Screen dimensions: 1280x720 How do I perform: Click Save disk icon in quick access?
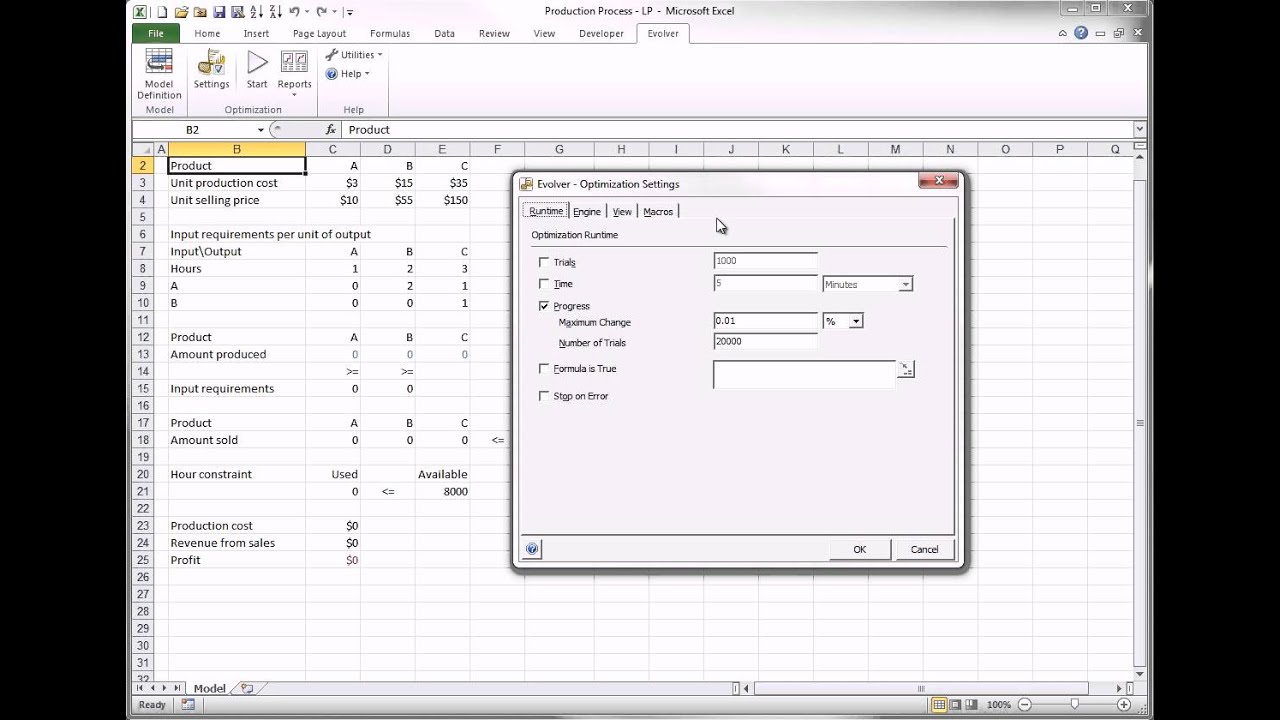[x=218, y=12]
